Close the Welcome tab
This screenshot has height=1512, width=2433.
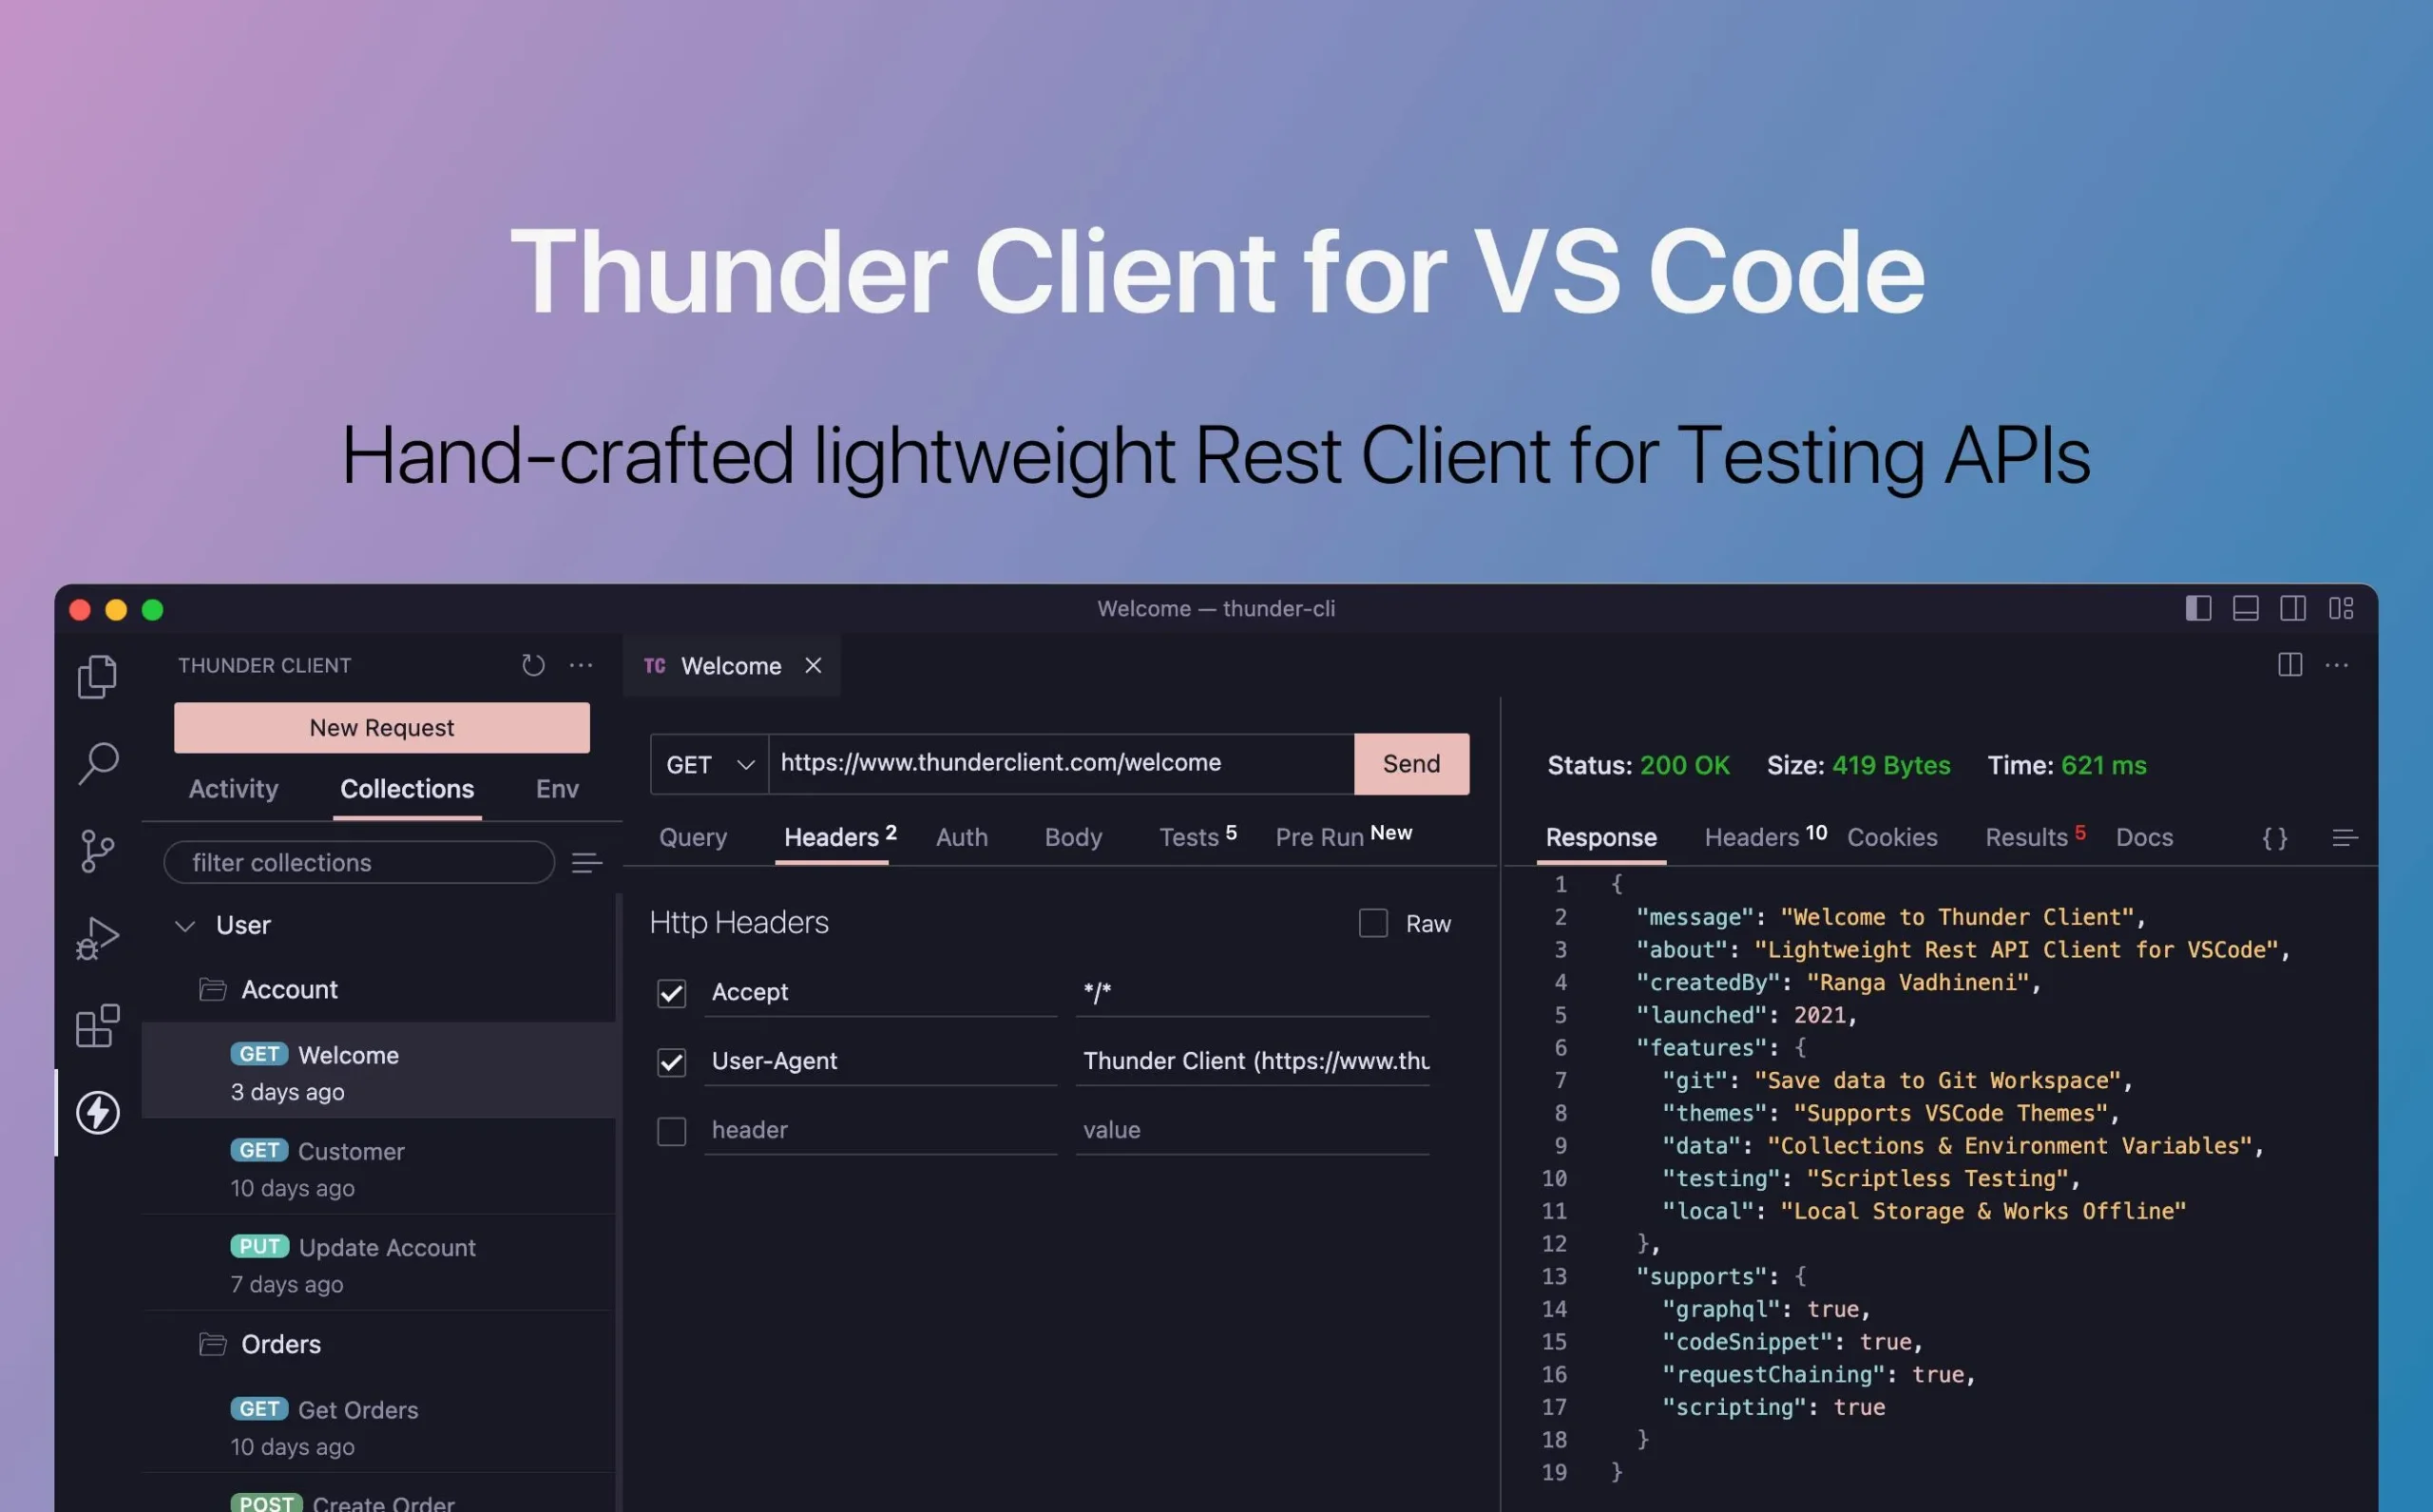tap(813, 665)
